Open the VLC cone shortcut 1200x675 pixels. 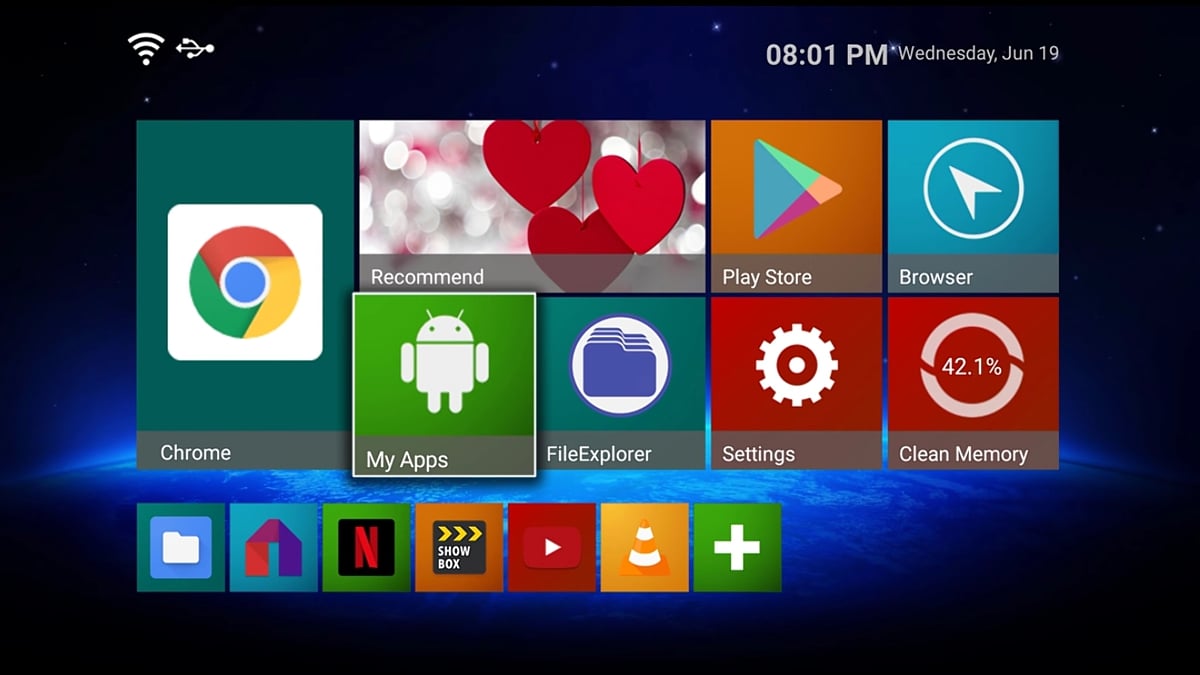(645, 547)
